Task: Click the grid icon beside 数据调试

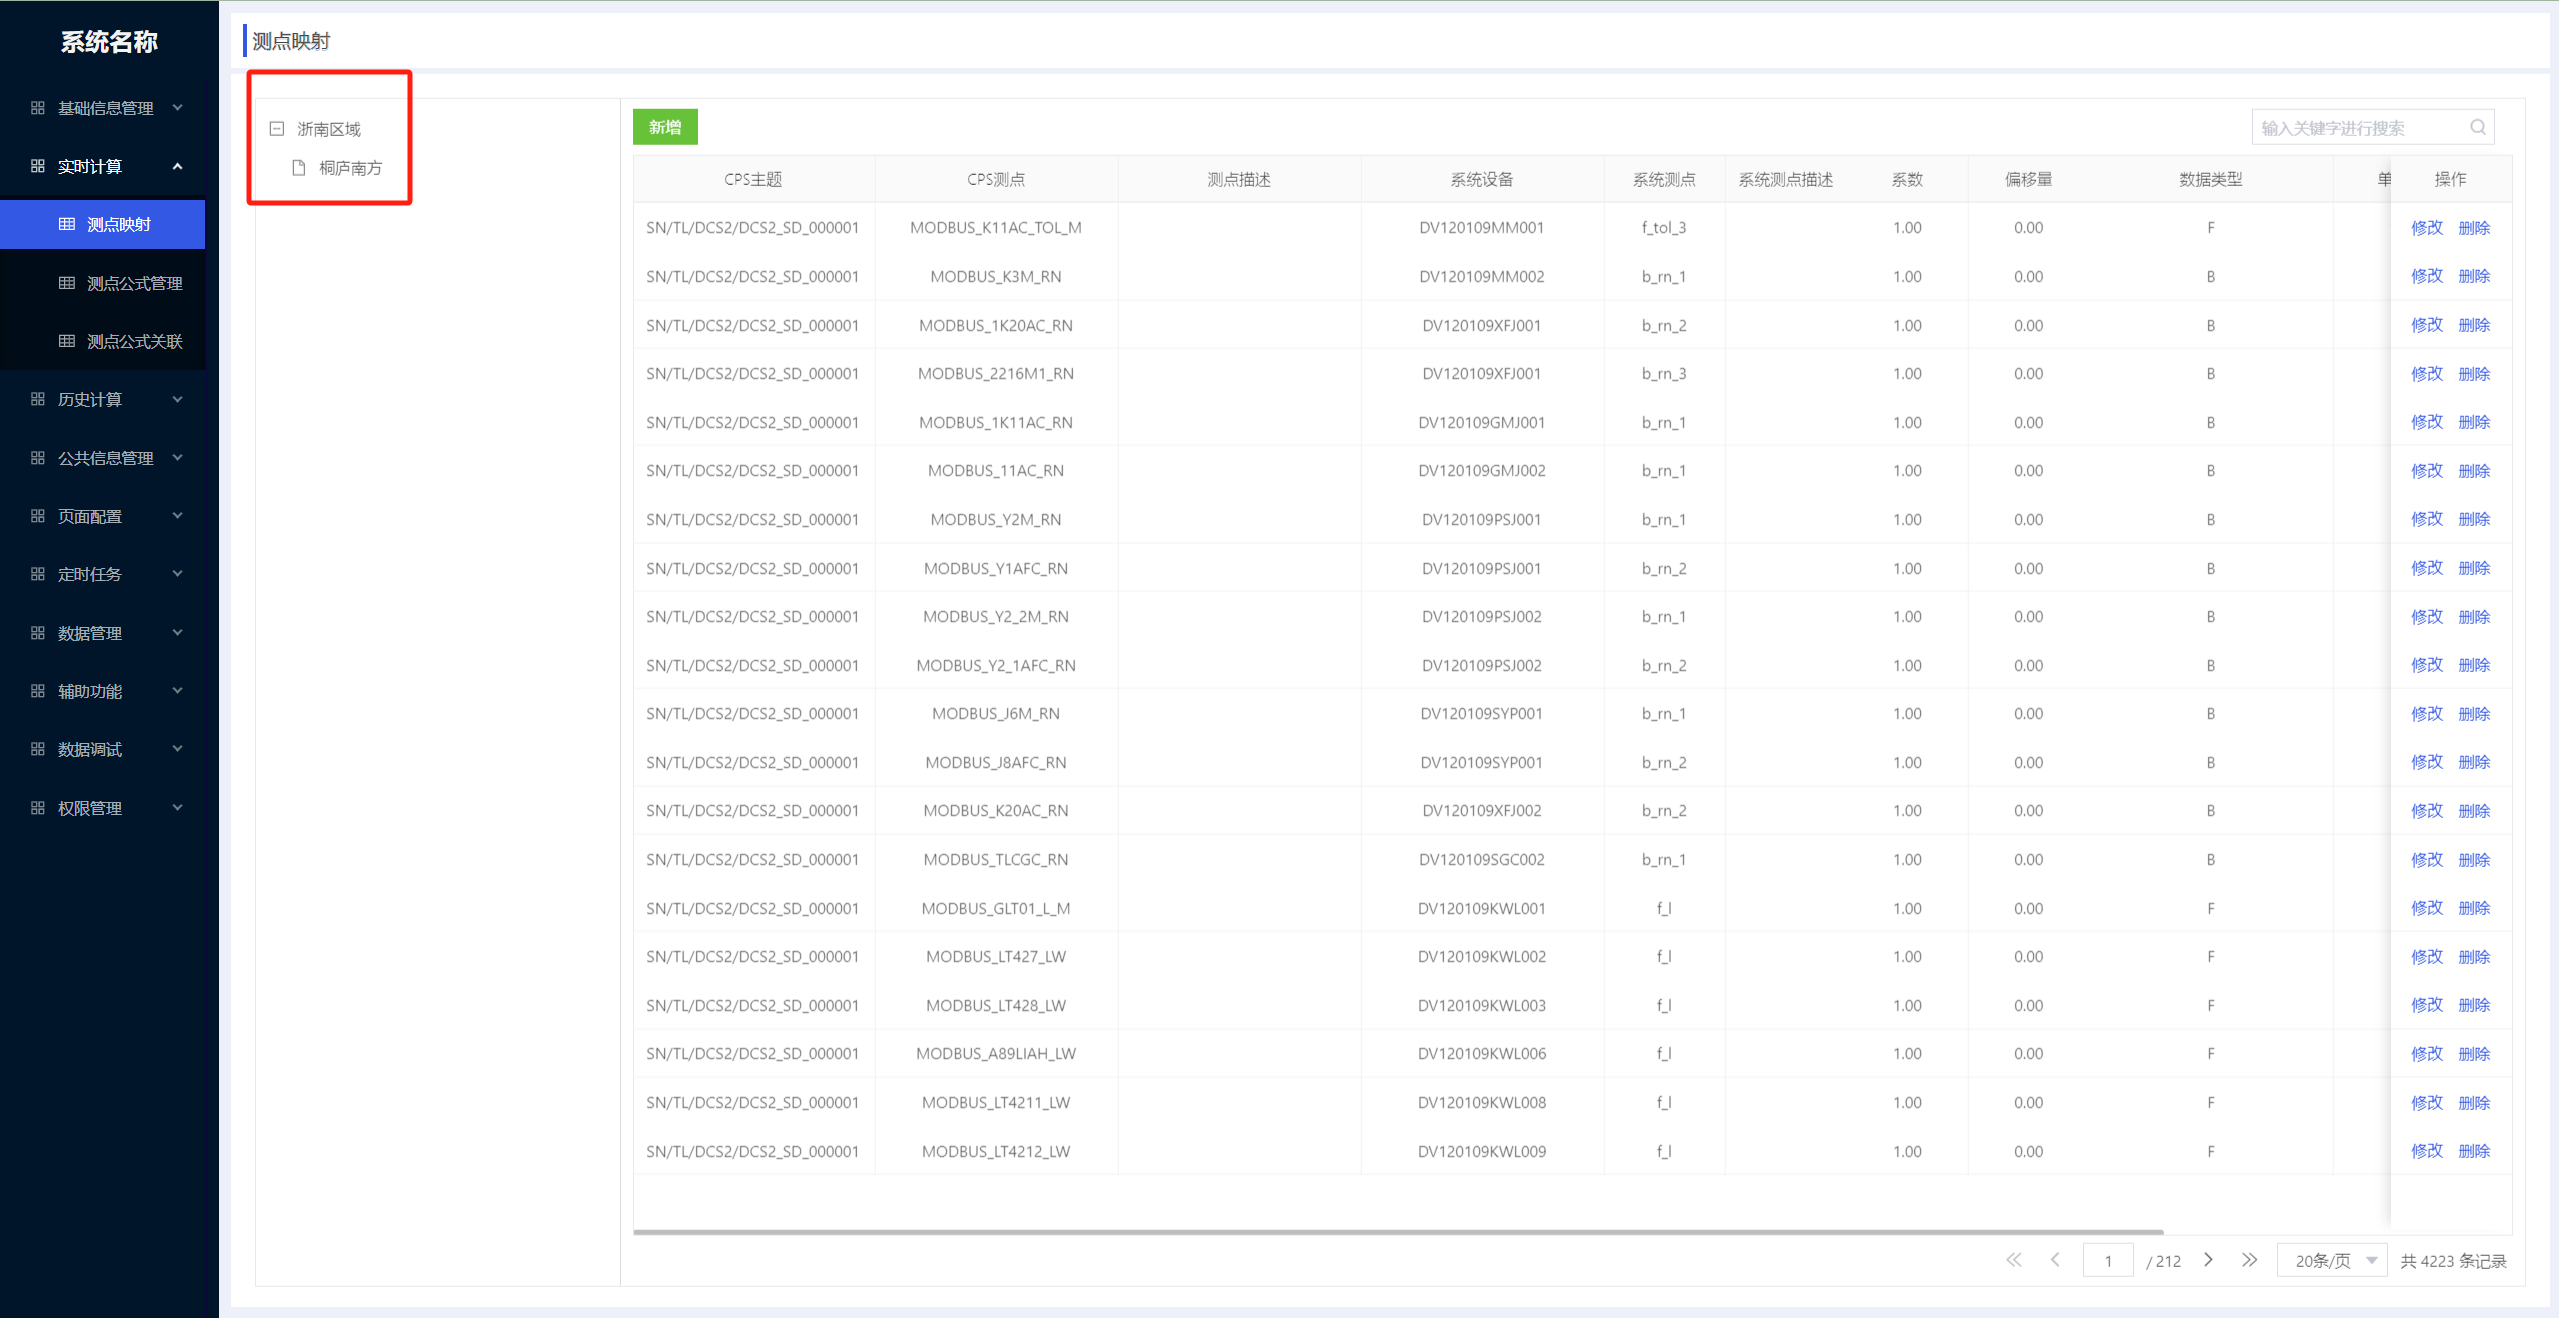Action: tap(38, 749)
